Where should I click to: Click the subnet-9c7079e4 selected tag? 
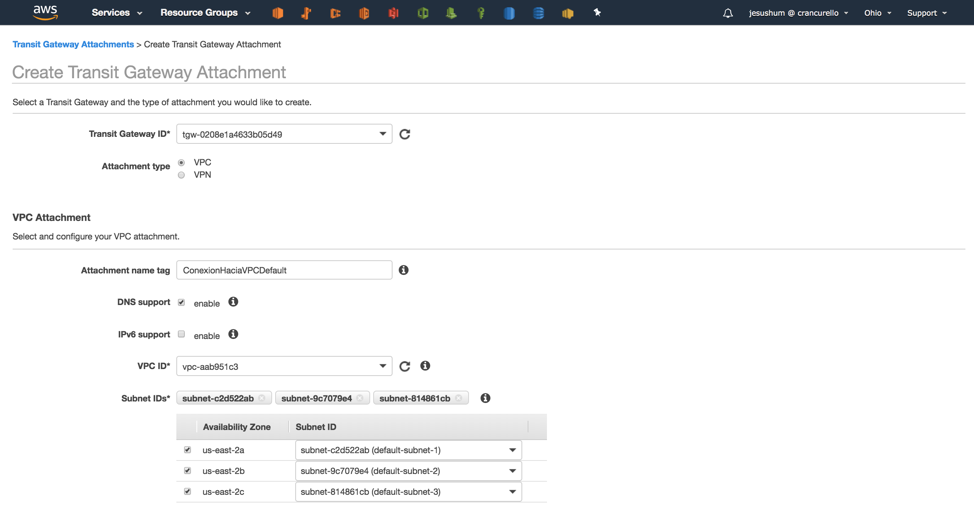[322, 398]
